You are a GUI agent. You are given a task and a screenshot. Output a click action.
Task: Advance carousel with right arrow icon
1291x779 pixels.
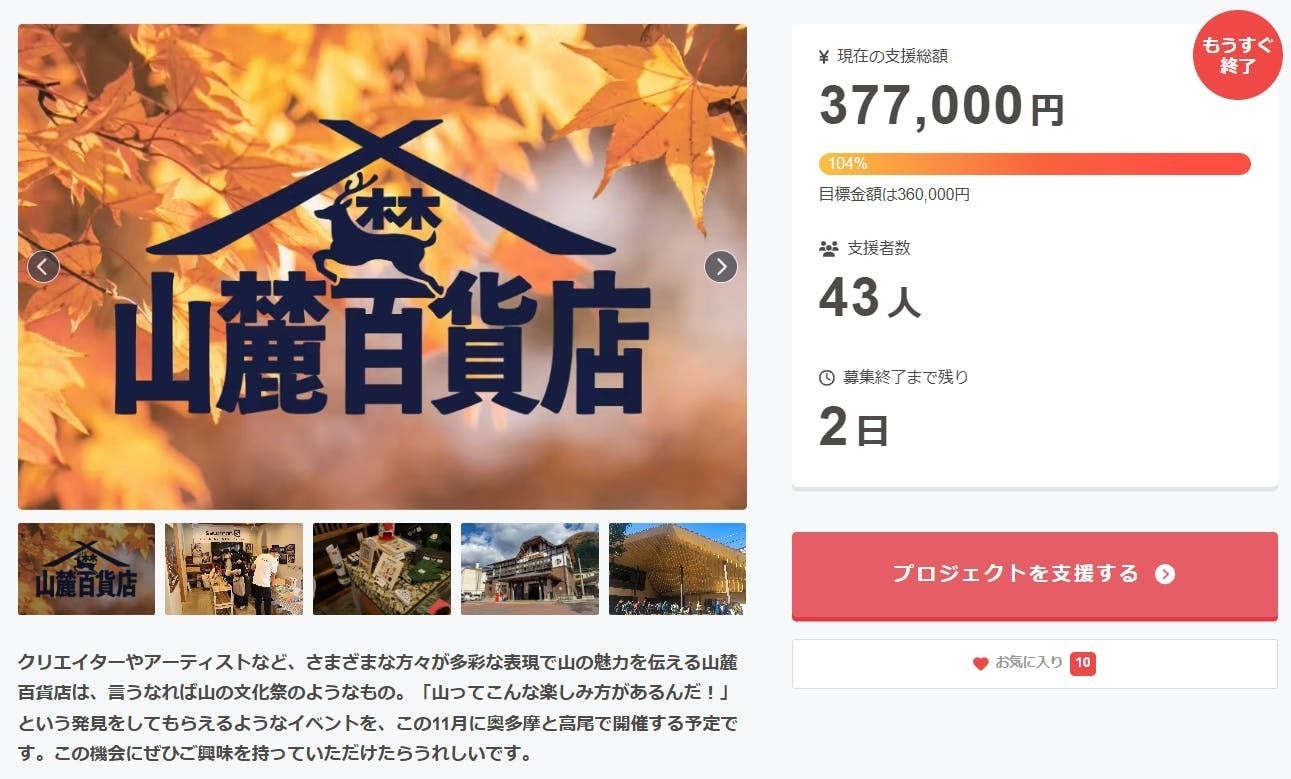721,266
